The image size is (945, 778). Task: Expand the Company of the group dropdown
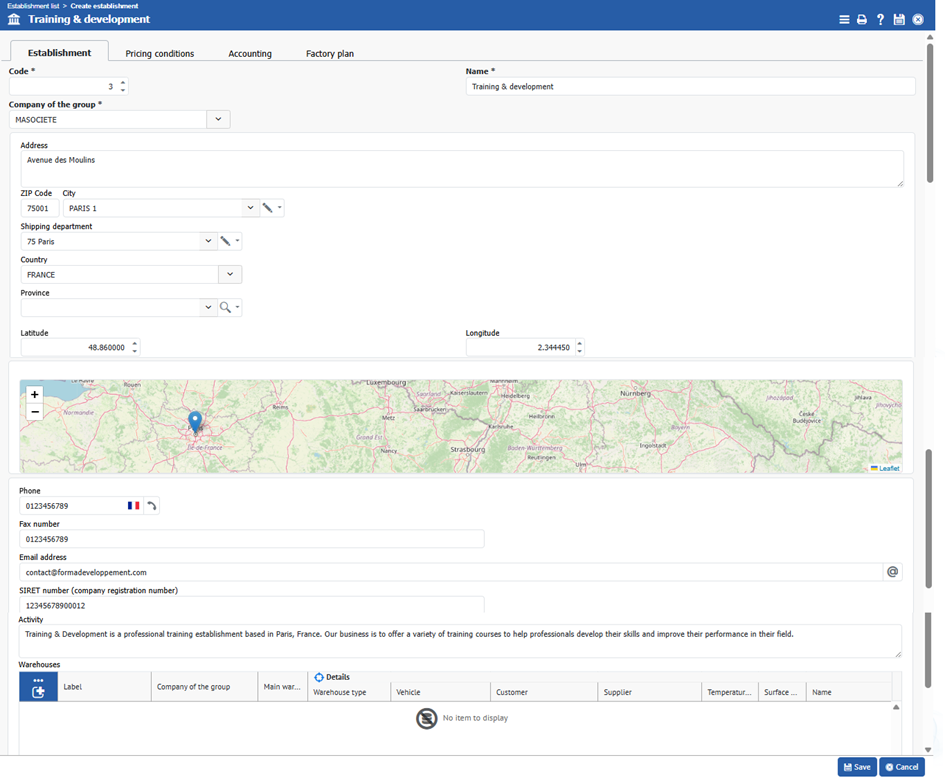click(x=218, y=120)
